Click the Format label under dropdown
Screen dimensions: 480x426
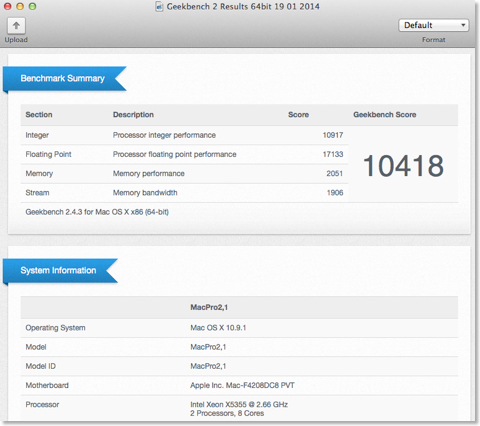click(434, 40)
